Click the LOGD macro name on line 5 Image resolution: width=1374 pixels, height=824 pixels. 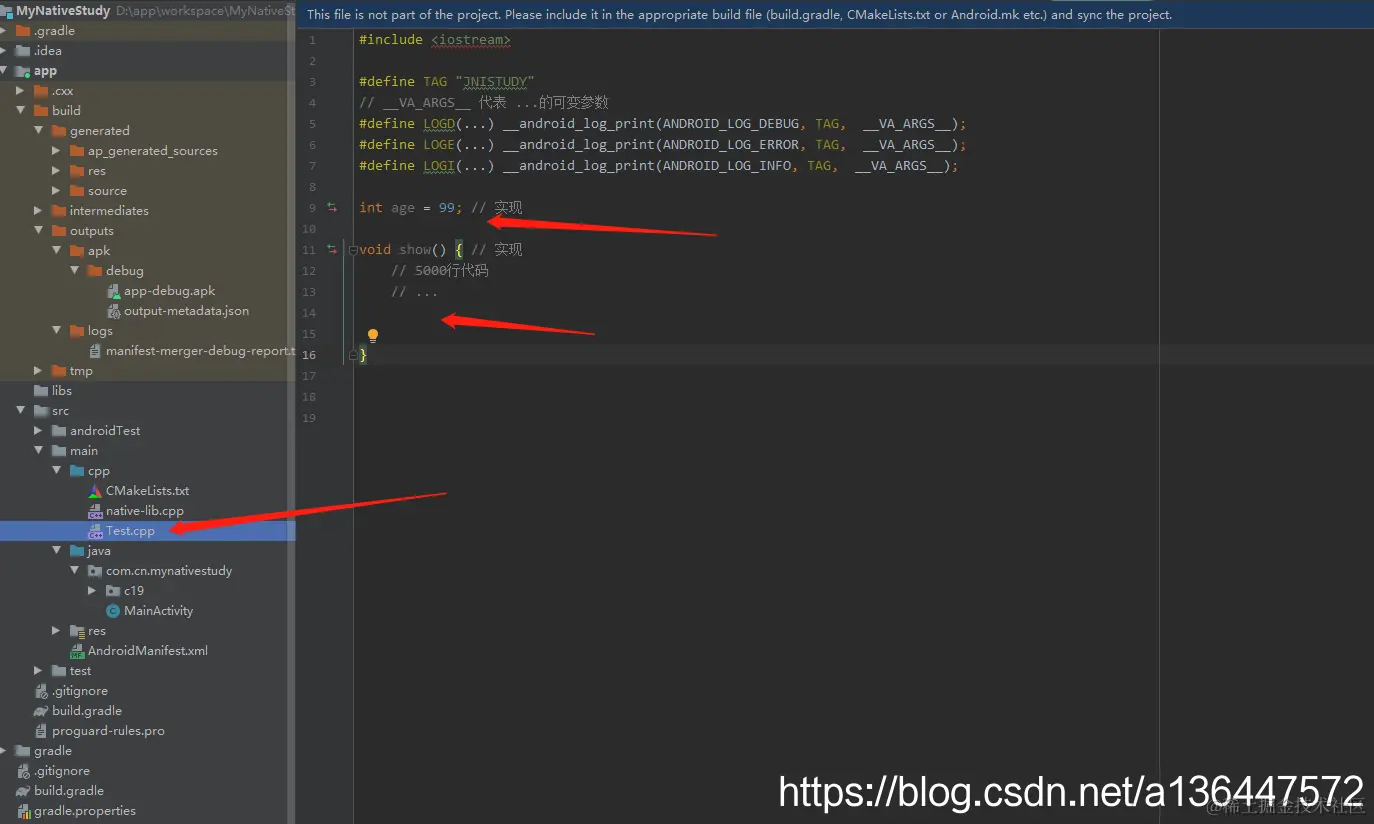click(x=439, y=124)
